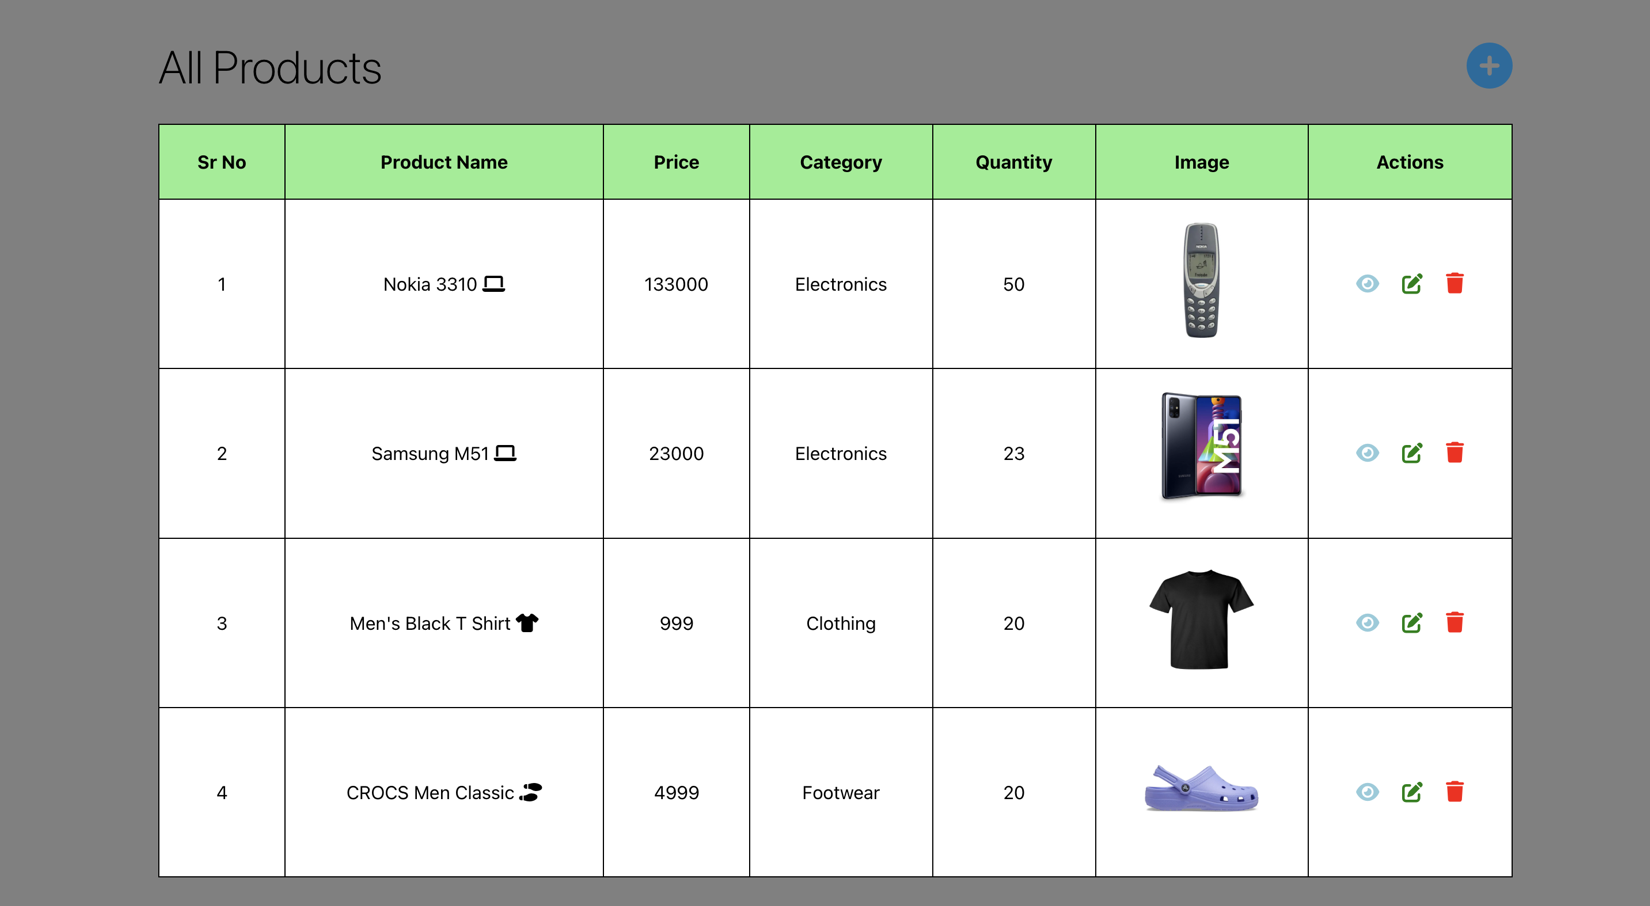Click the blue add product plus button
Image resolution: width=1650 pixels, height=906 pixels.
(x=1489, y=66)
